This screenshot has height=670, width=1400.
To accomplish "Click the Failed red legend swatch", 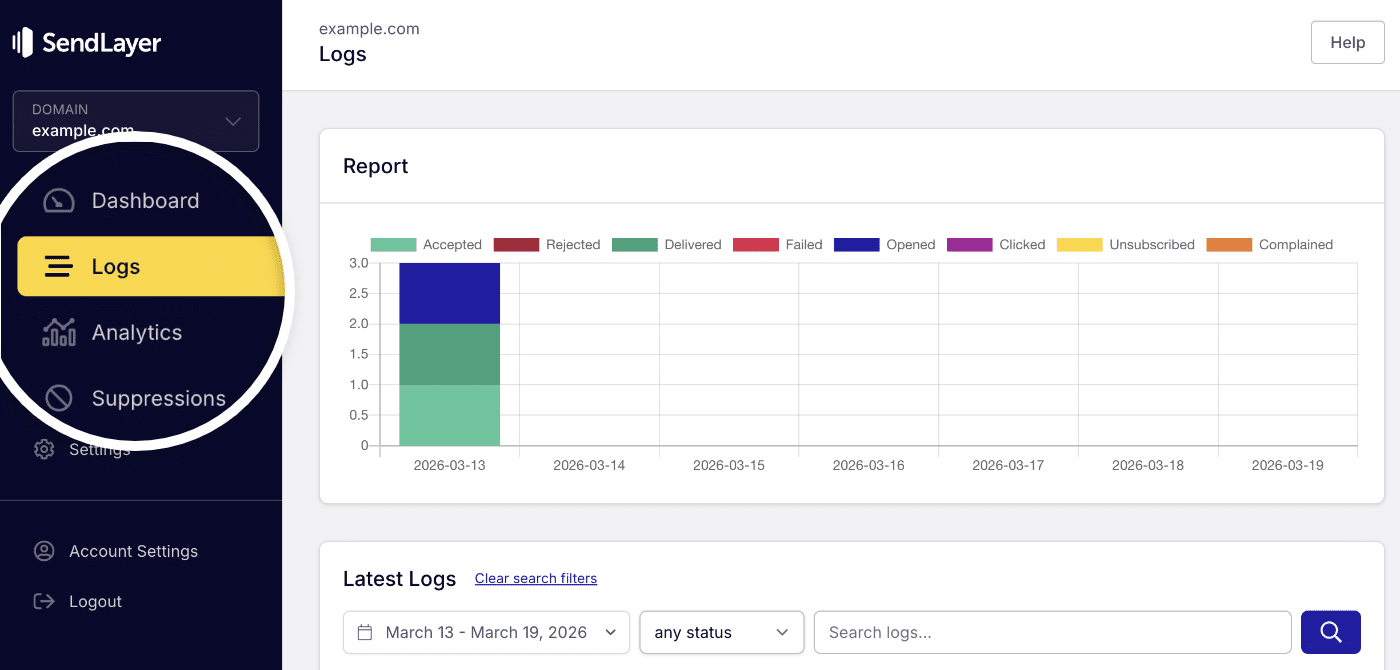I will tap(755, 245).
